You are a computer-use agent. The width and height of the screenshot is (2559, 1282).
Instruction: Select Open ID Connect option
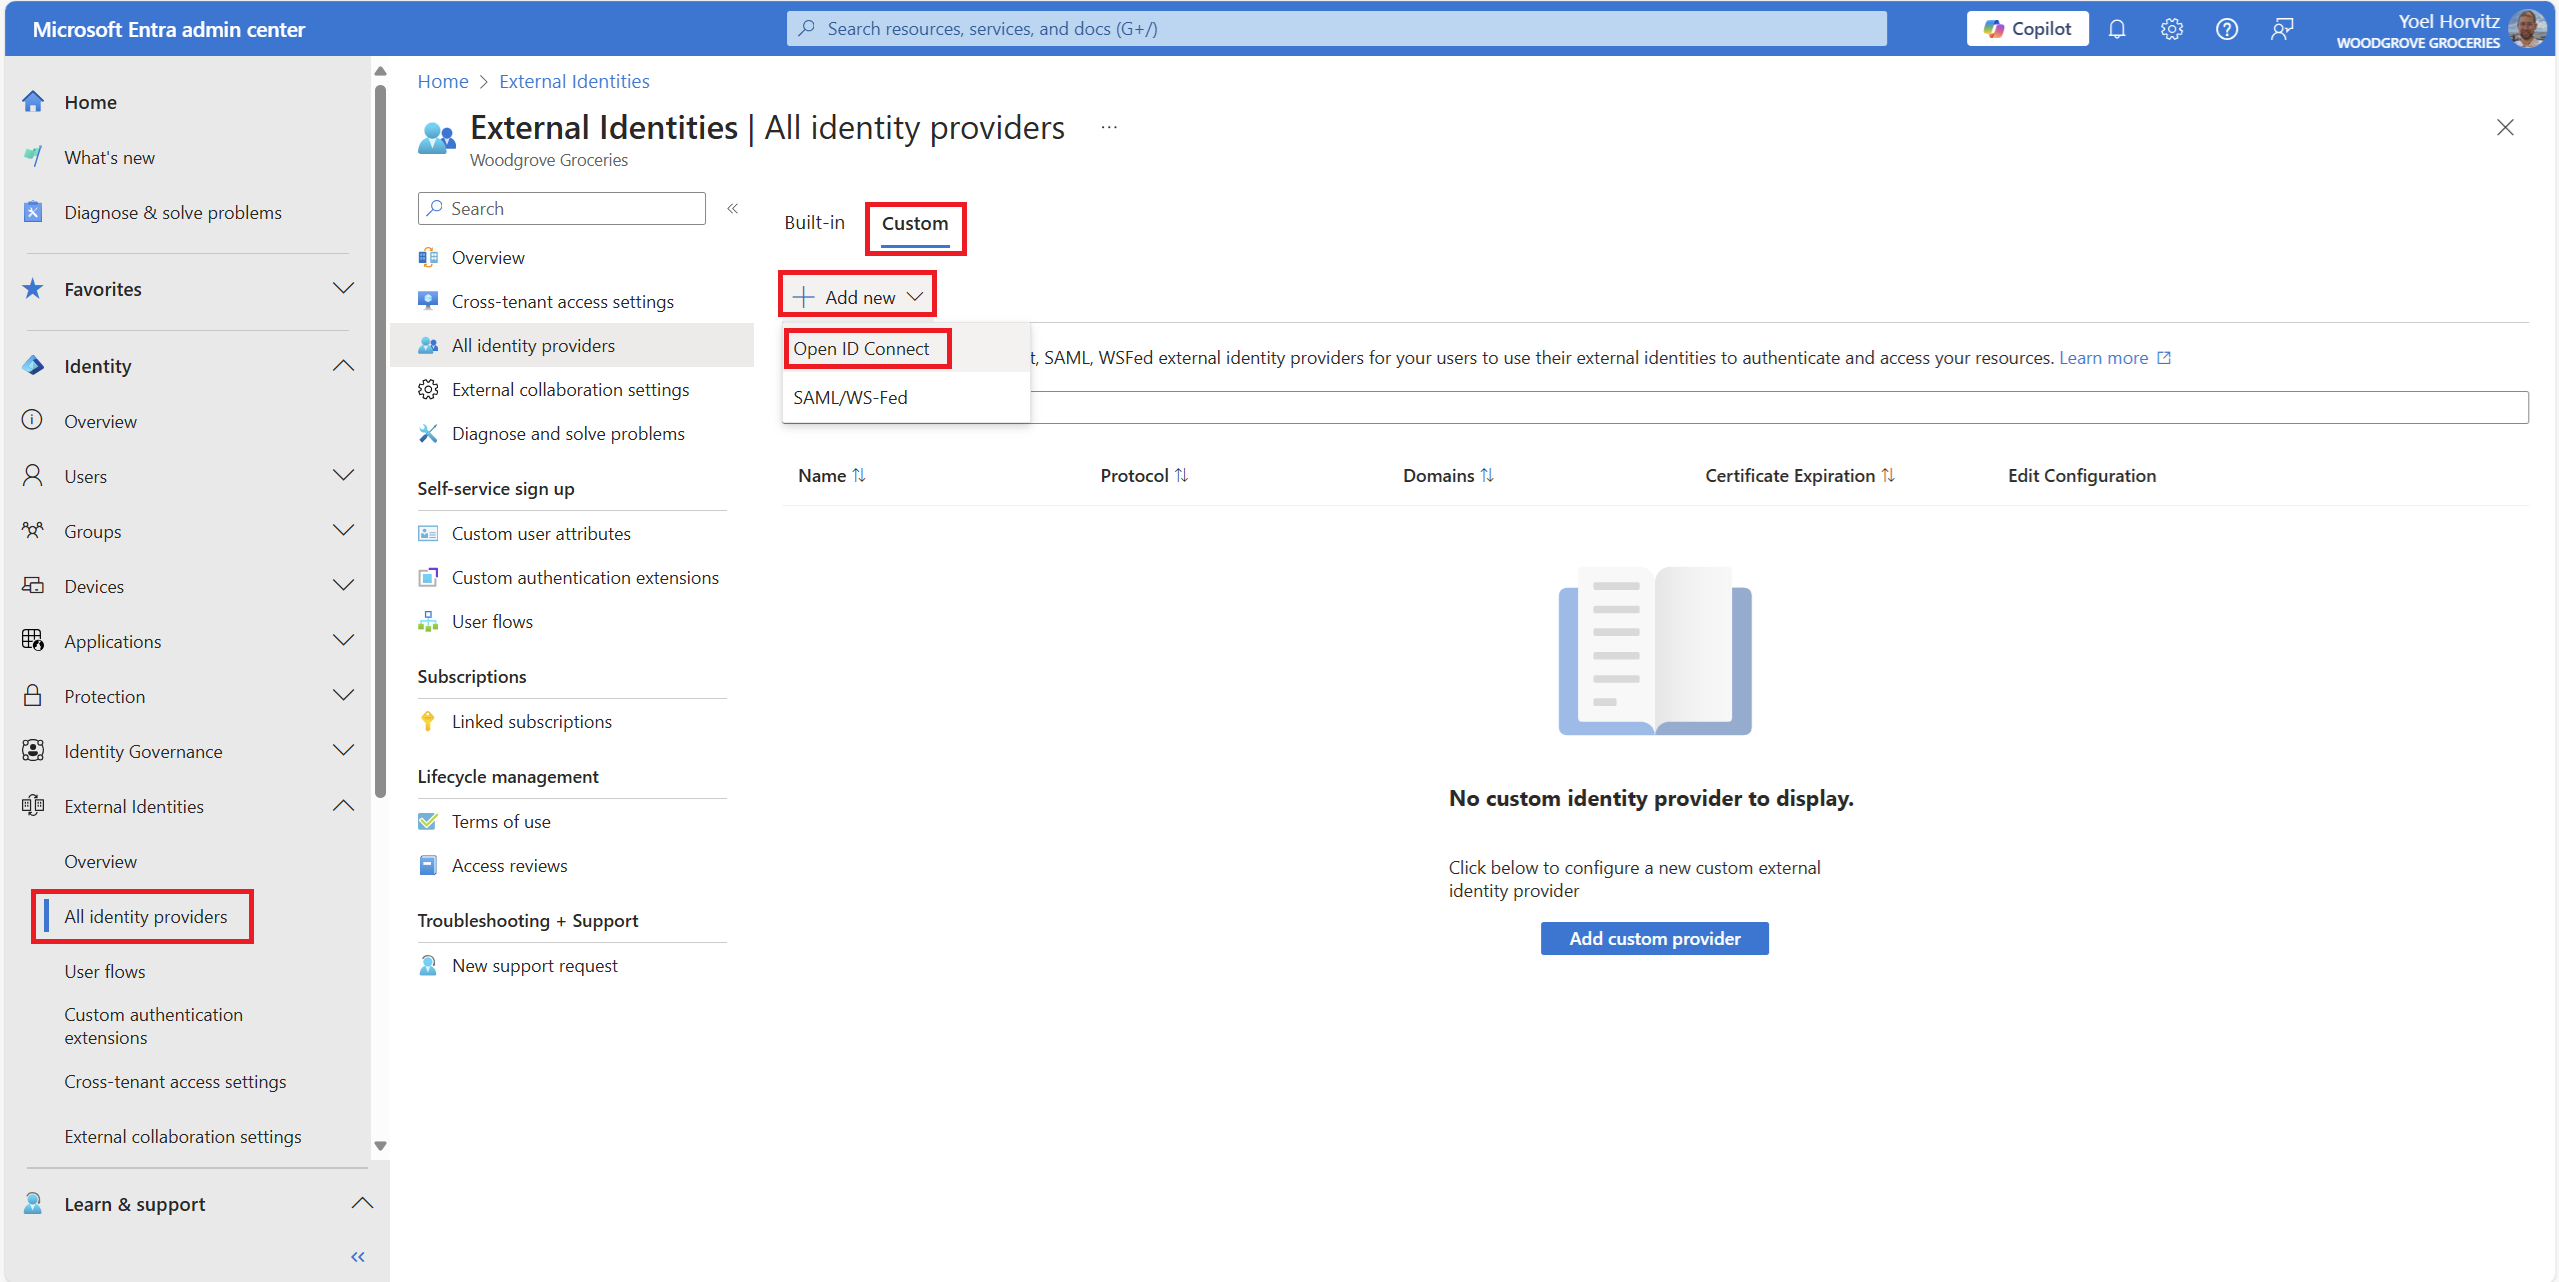861,348
